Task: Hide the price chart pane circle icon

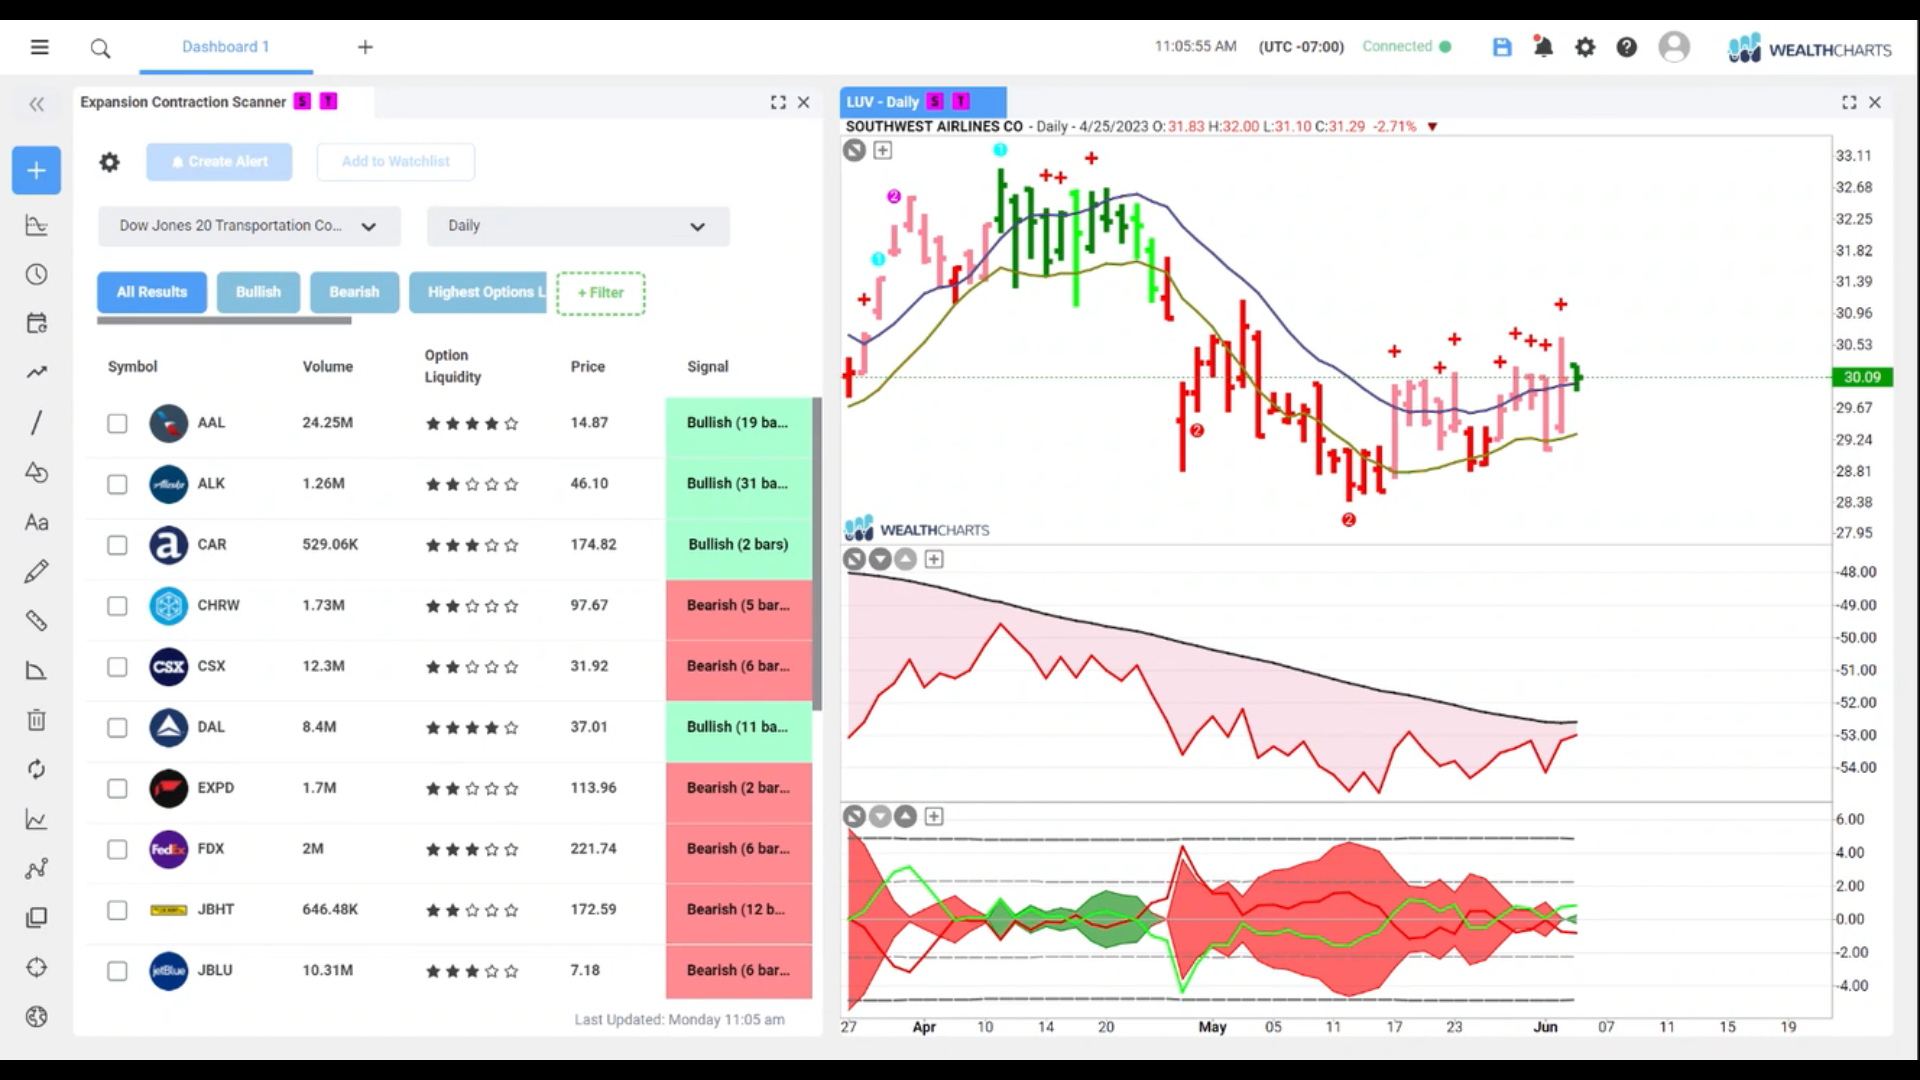Action: point(854,150)
